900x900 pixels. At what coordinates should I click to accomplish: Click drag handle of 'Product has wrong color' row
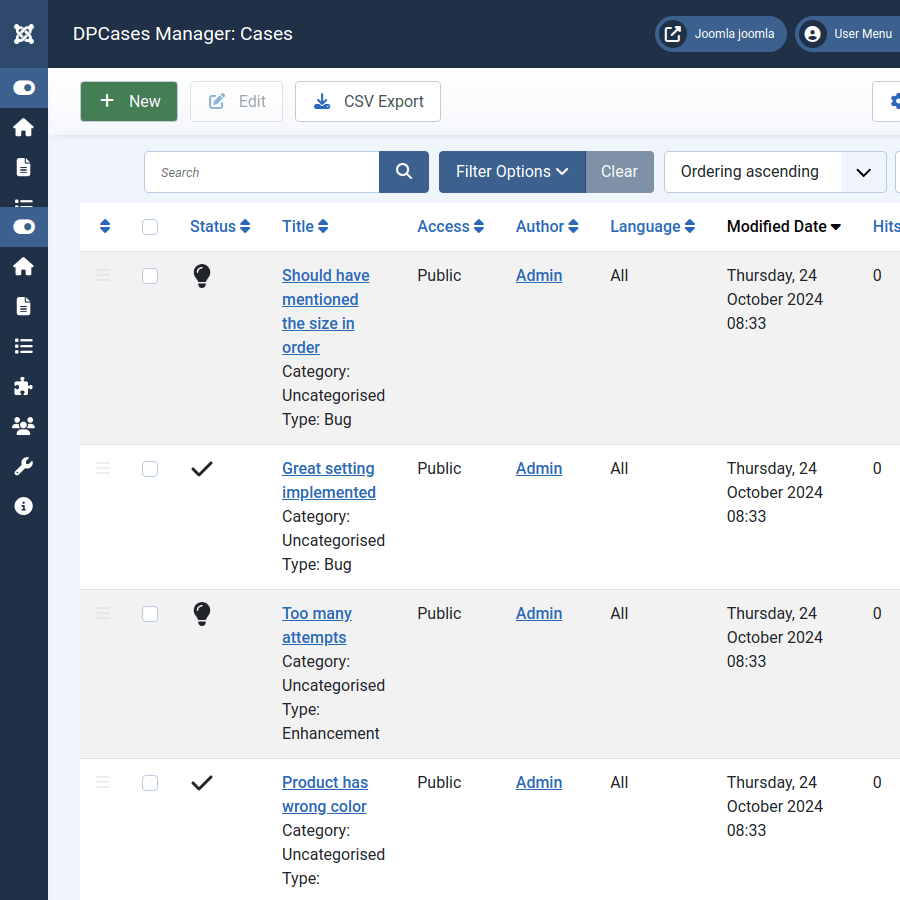(x=103, y=783)
